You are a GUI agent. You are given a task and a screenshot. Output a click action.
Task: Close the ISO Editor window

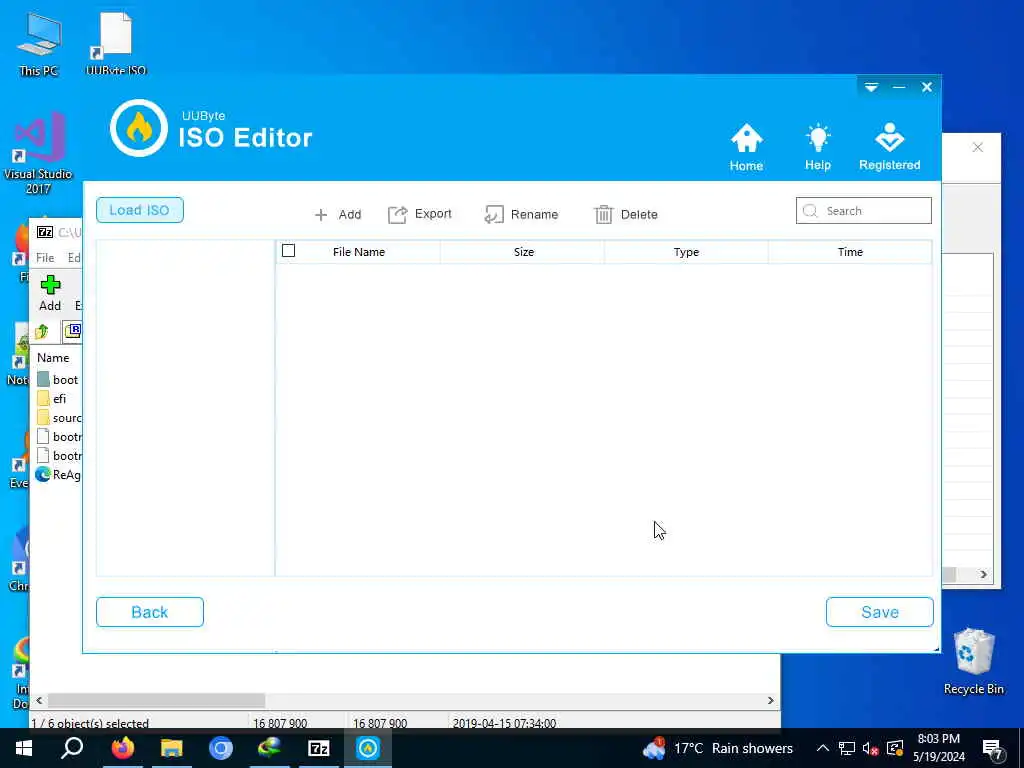(927, 87)
